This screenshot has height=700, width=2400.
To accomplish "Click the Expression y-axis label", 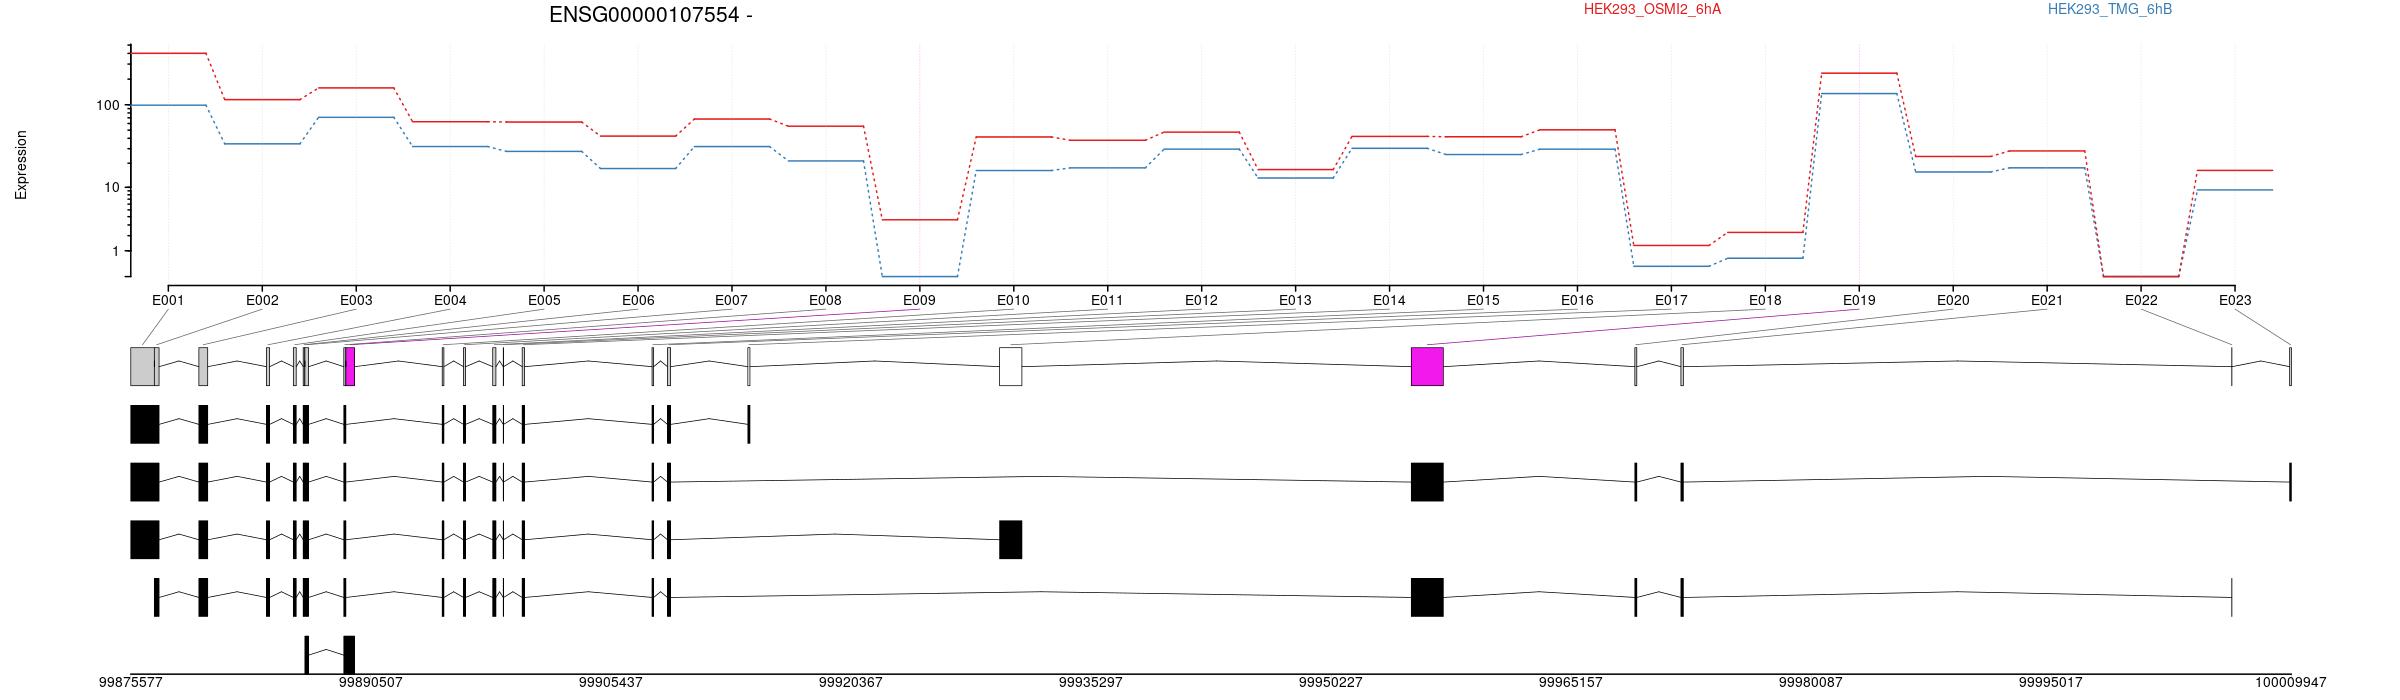I will 21,165.
